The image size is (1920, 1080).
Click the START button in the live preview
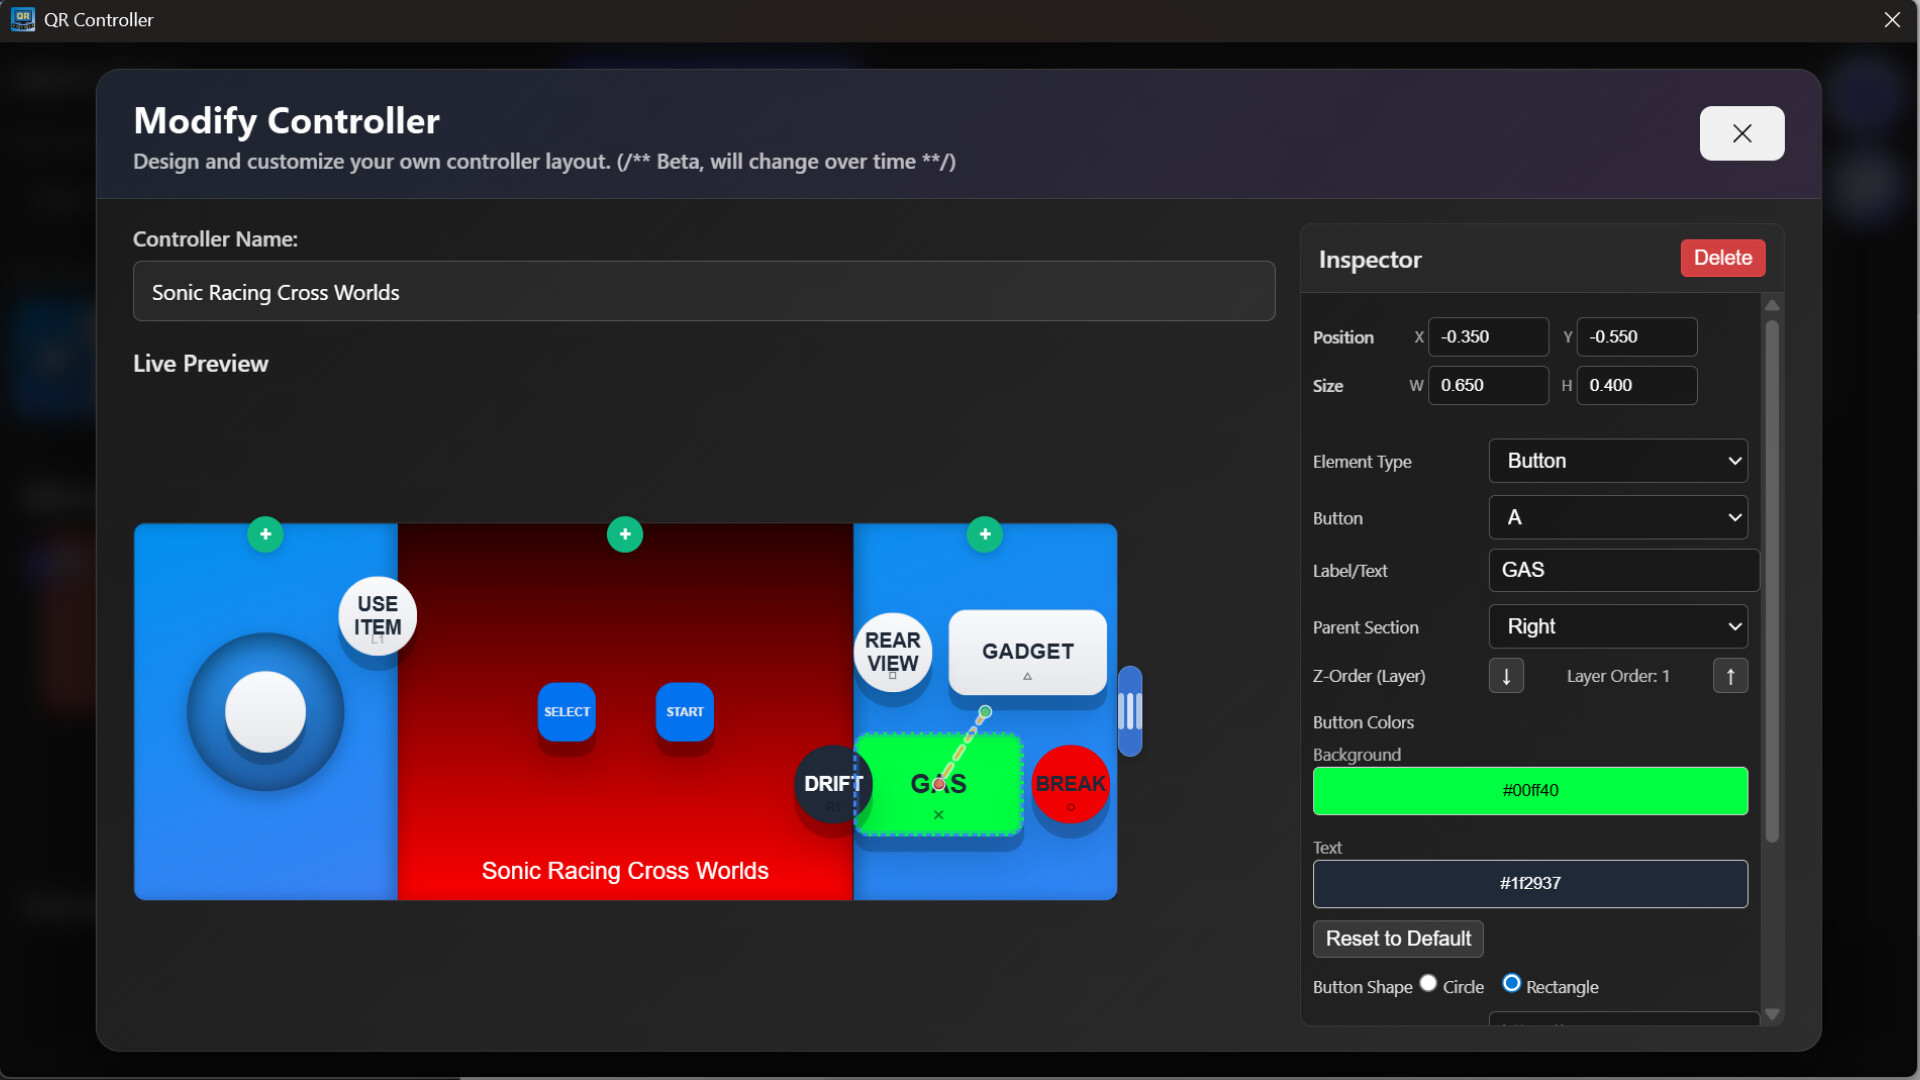click(684, 712)
